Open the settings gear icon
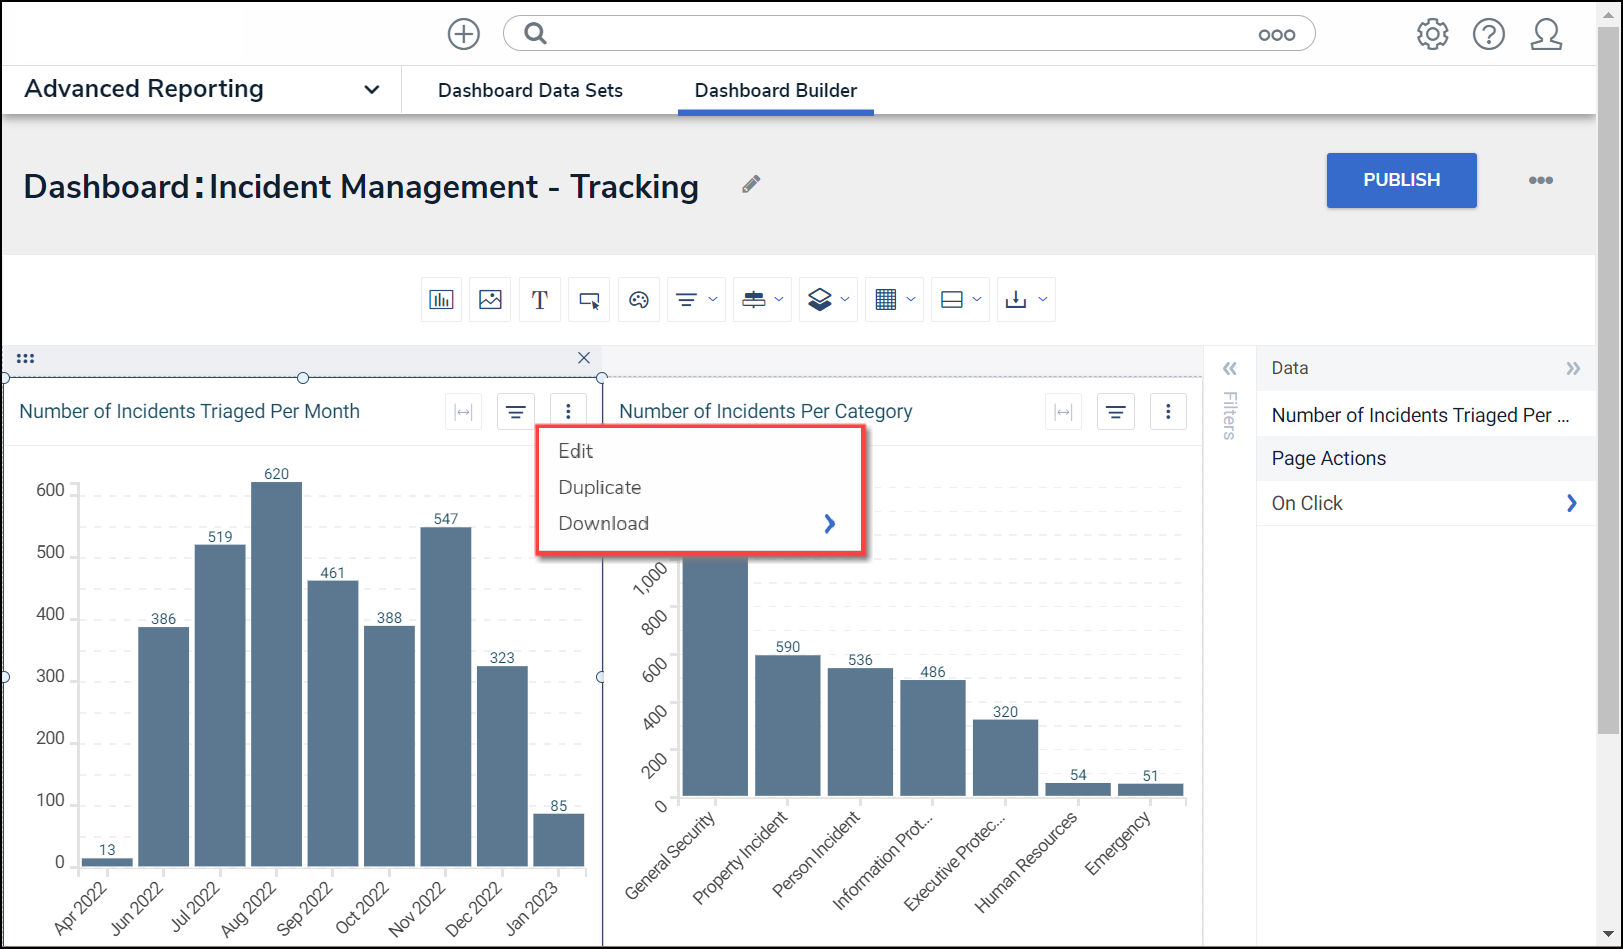This screenshot has height=949, width=1623. 1432,34
